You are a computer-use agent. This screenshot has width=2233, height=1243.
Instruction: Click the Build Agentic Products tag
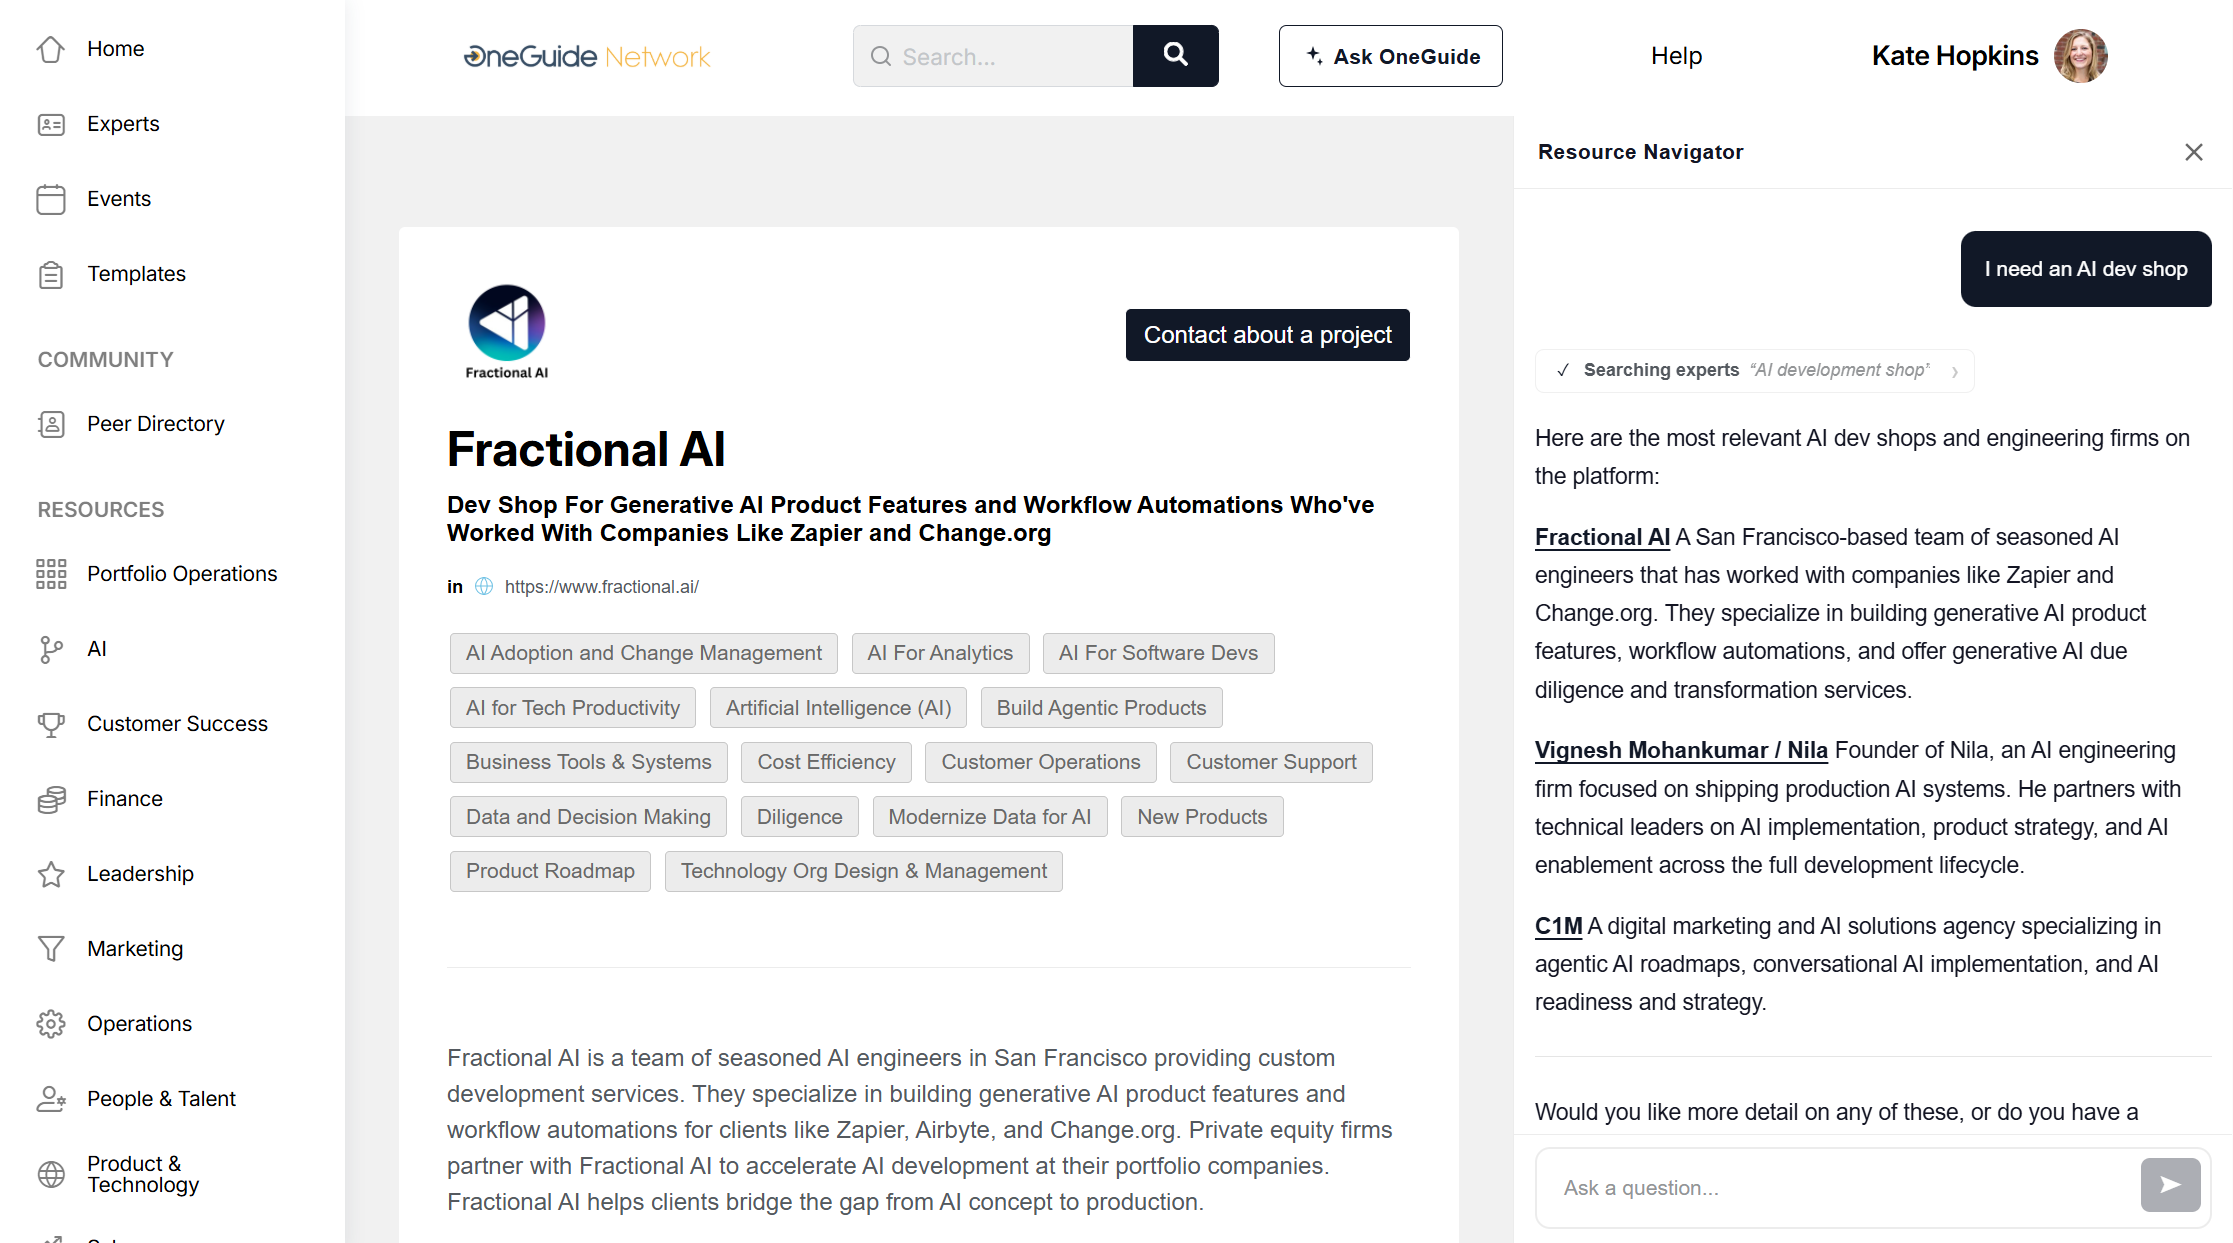1101,708
